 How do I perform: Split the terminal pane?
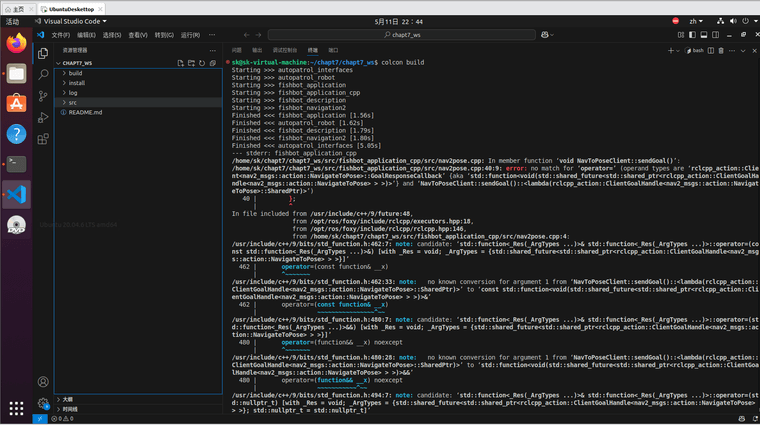[711, 50]
